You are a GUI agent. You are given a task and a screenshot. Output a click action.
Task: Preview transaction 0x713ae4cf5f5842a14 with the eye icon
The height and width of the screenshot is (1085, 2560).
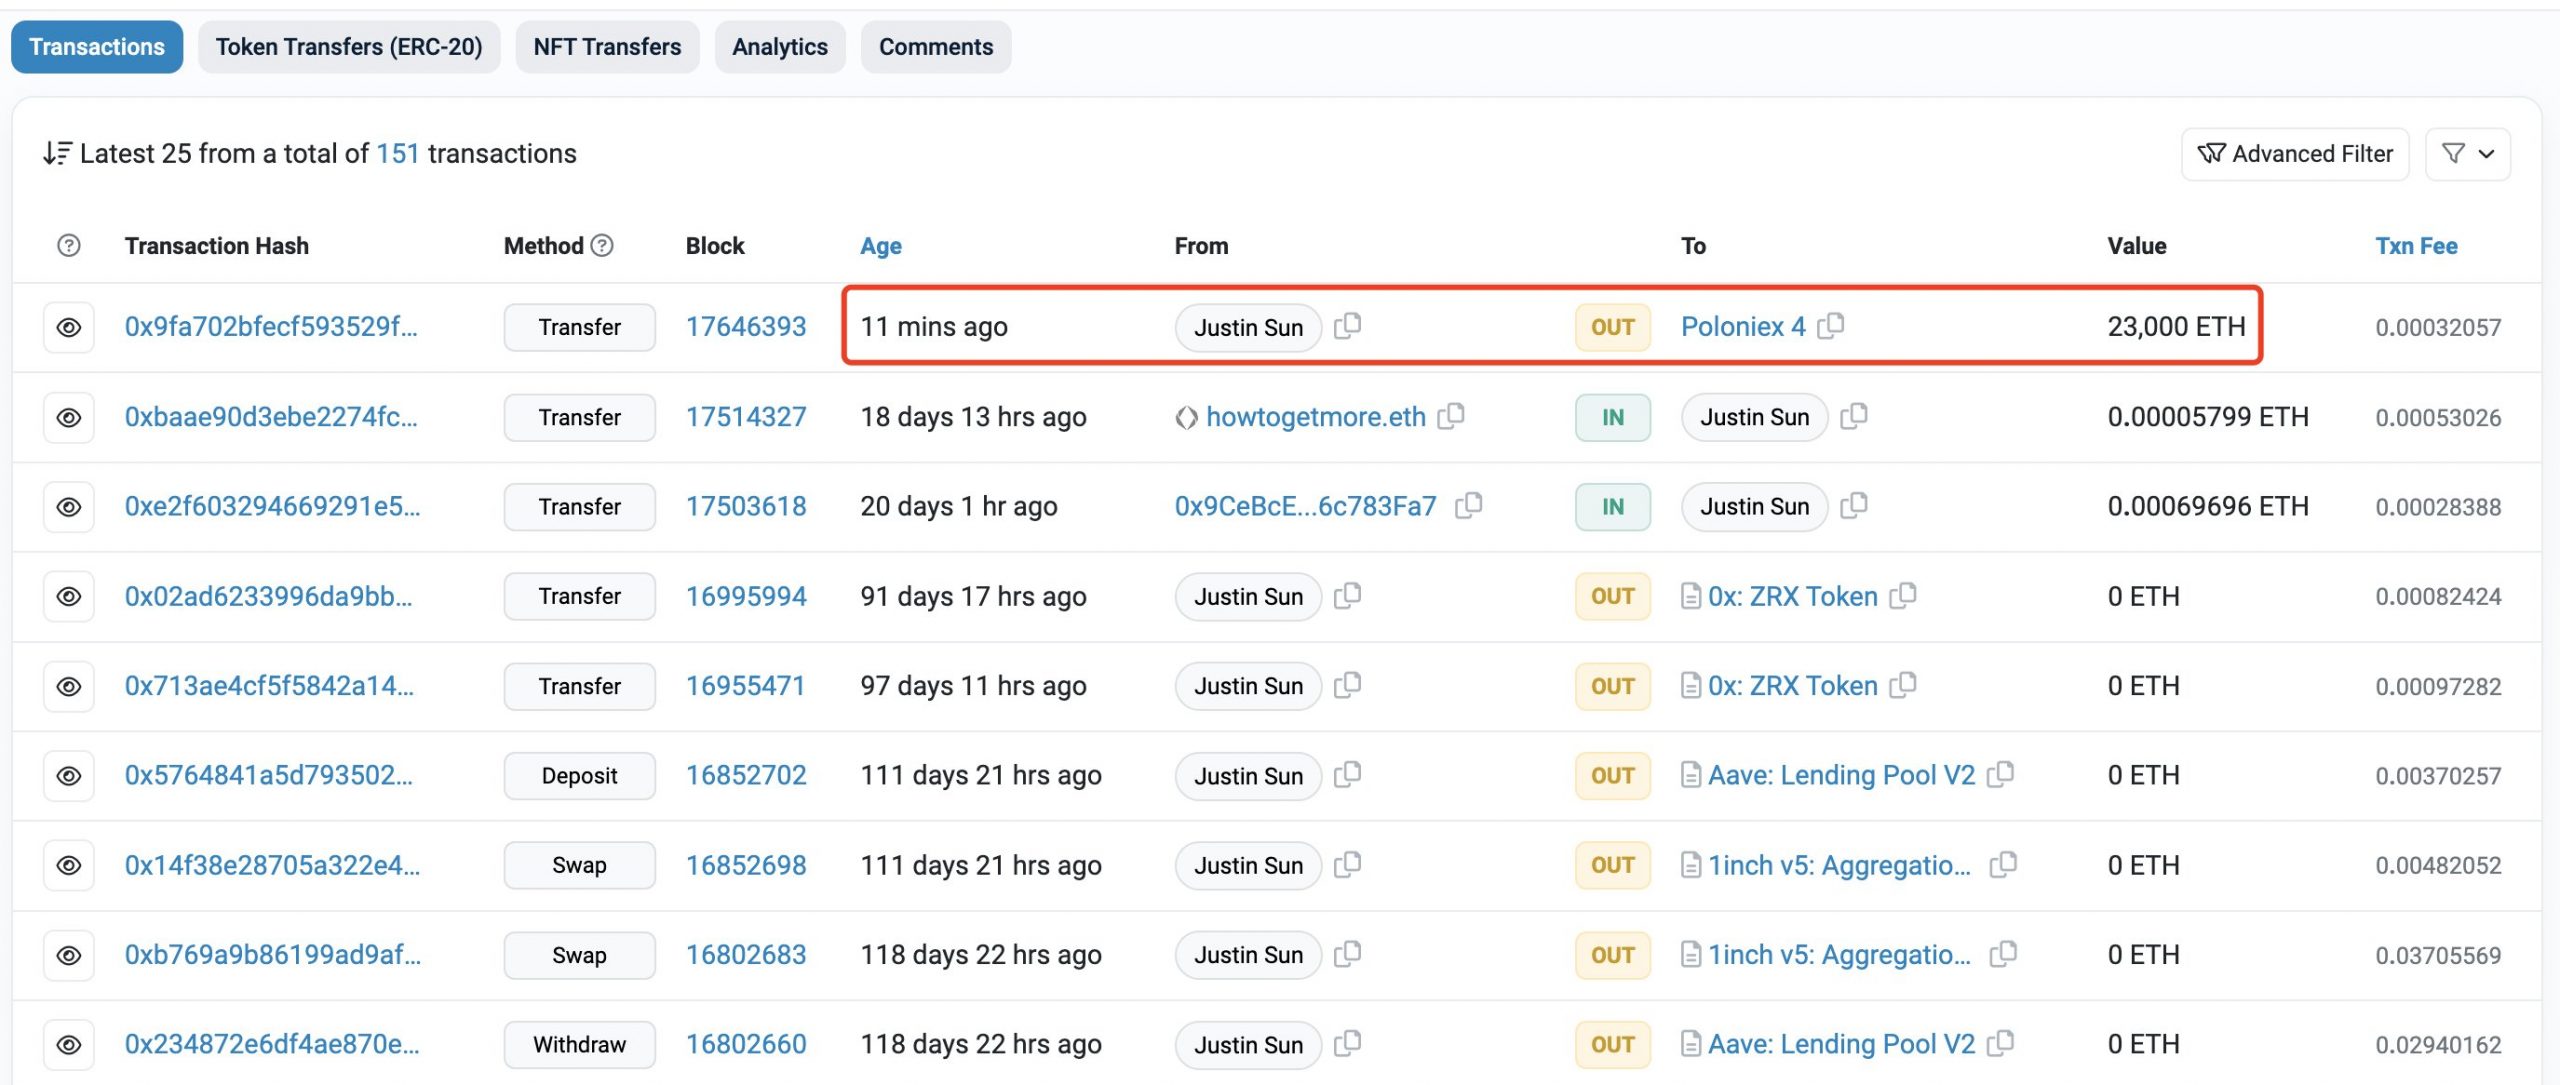[x=68, y=686]
